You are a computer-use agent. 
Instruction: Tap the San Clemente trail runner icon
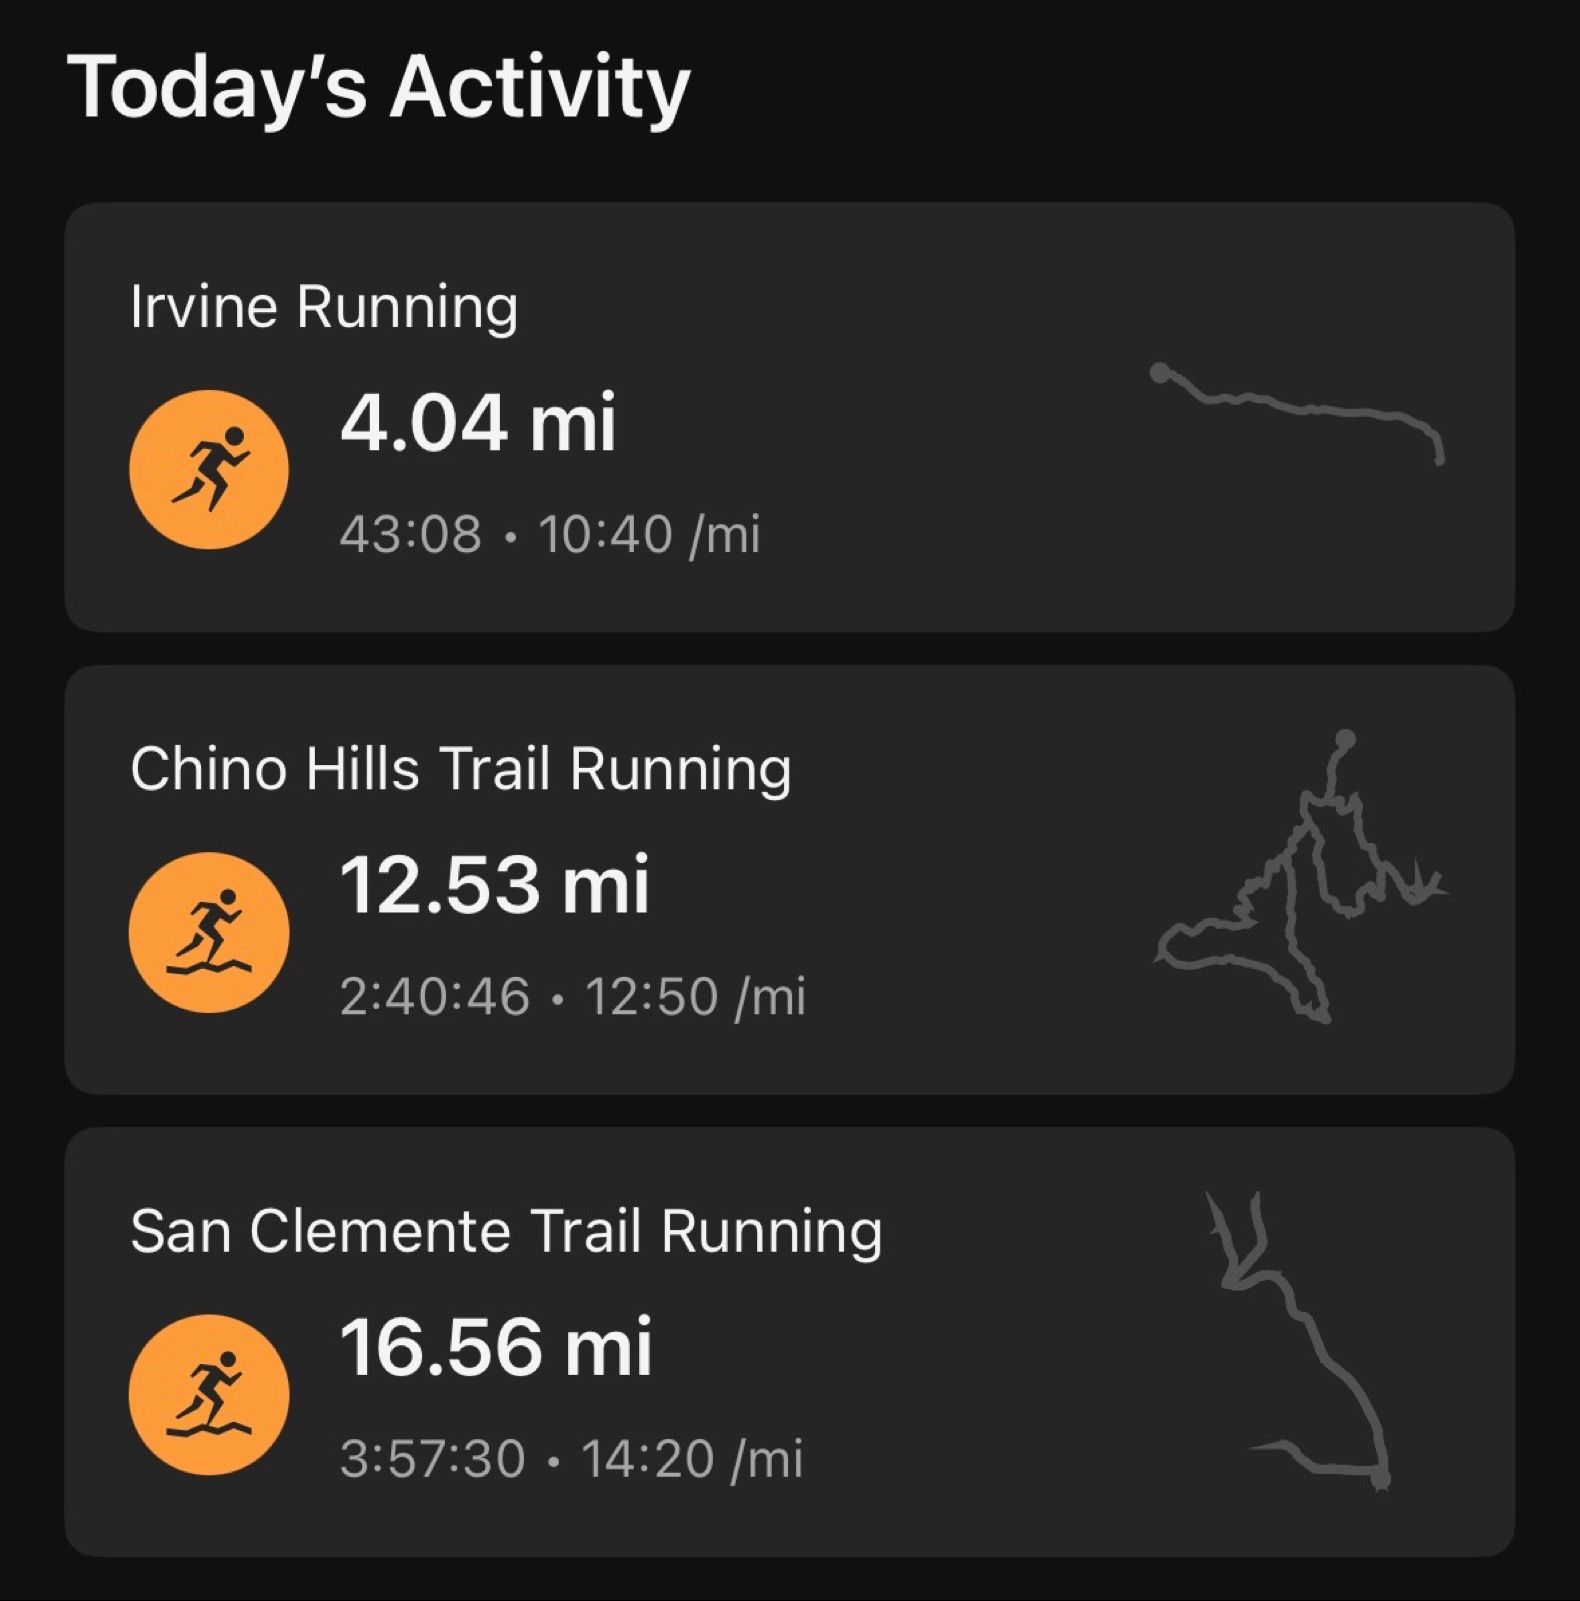[x=209, y=1394]
